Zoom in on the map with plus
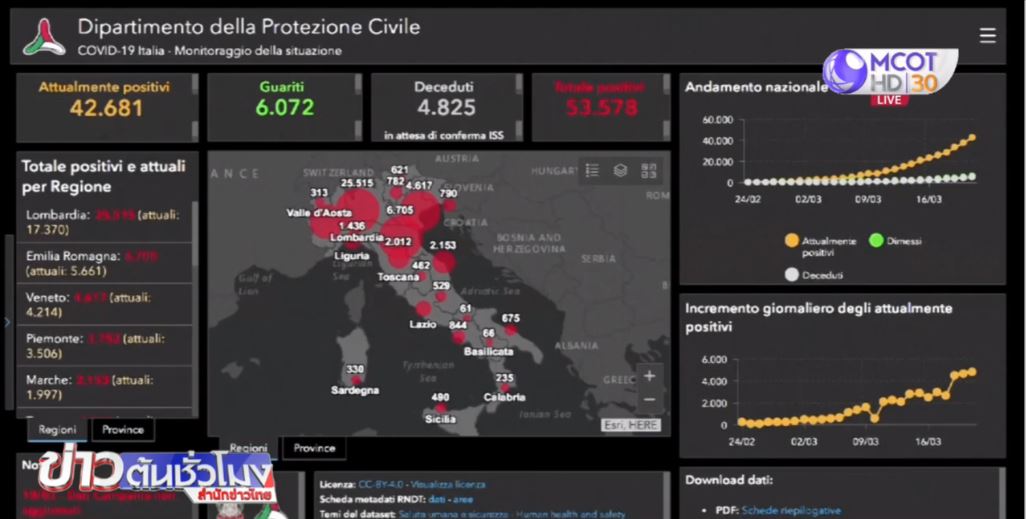This screenshot has width=1026, height=519. pyautogui.click(x=649, y=376)
